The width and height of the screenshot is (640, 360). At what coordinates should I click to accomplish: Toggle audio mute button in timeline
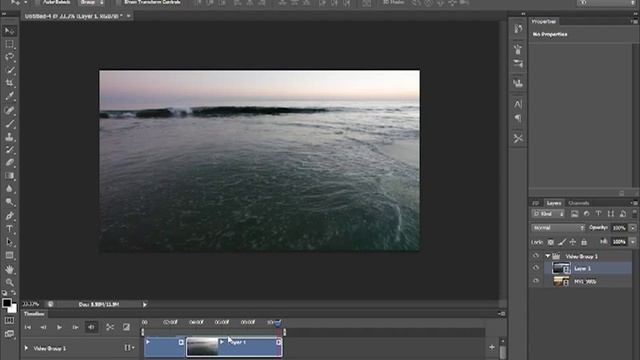91,327
